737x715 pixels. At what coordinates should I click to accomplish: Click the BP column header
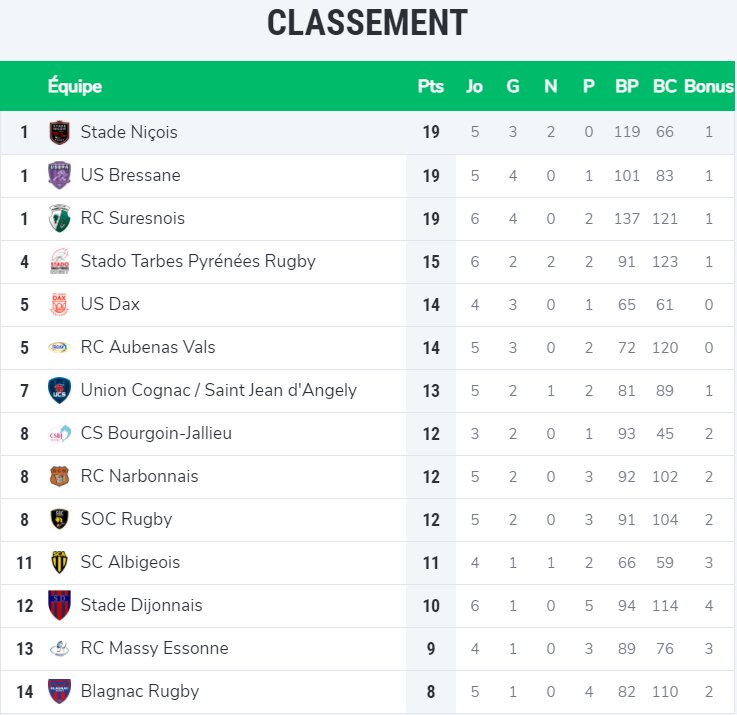pos(627,86)
